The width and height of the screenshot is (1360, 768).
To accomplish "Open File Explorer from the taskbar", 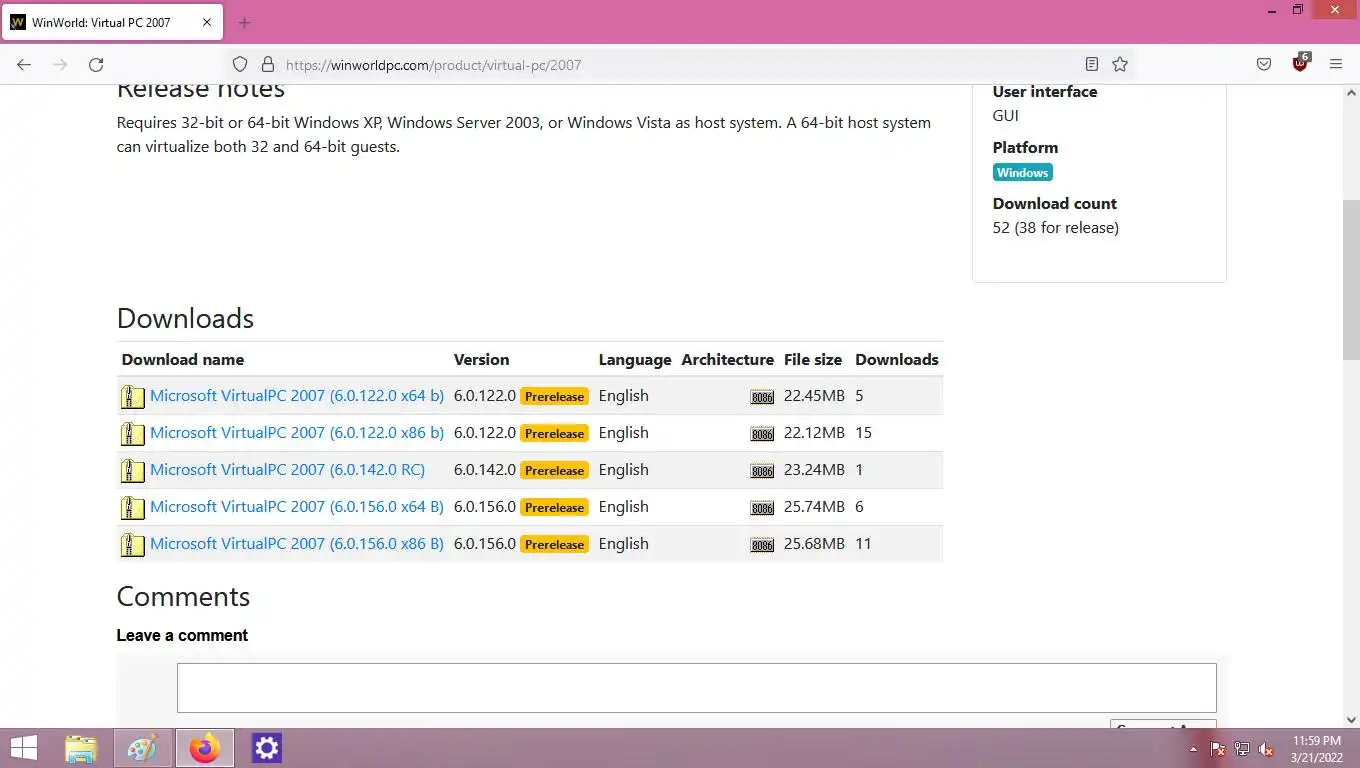I will click(x=81, y=748).
